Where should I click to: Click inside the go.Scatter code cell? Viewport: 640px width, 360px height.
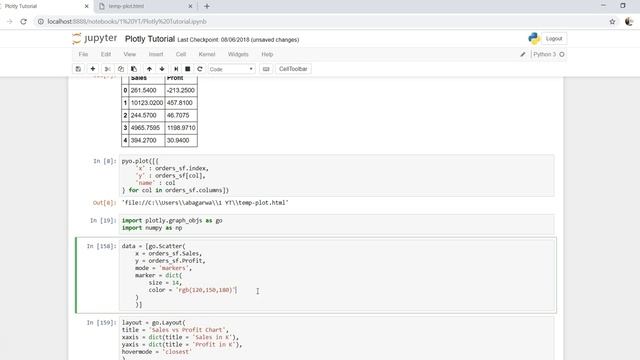click(337, 276)
